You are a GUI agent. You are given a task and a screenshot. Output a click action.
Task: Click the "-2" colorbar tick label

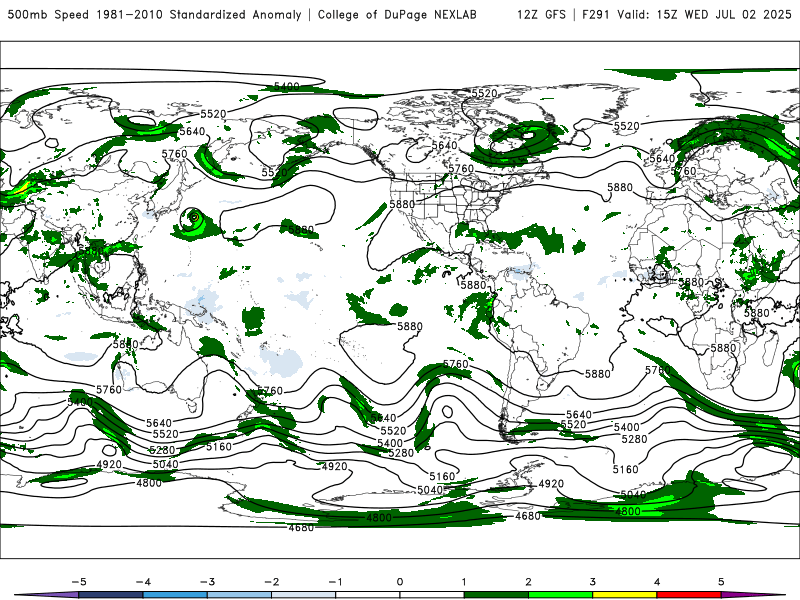coord(271,582)
